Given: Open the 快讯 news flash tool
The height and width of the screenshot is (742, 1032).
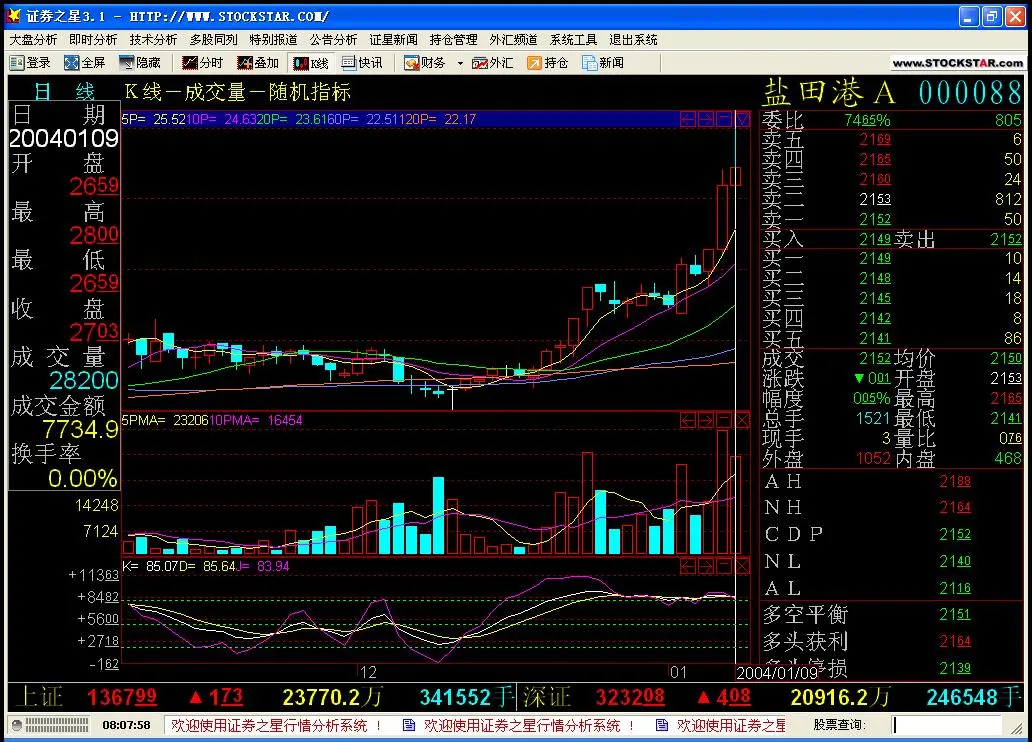Looking at the screenshot, I should [x=362, y=63].
